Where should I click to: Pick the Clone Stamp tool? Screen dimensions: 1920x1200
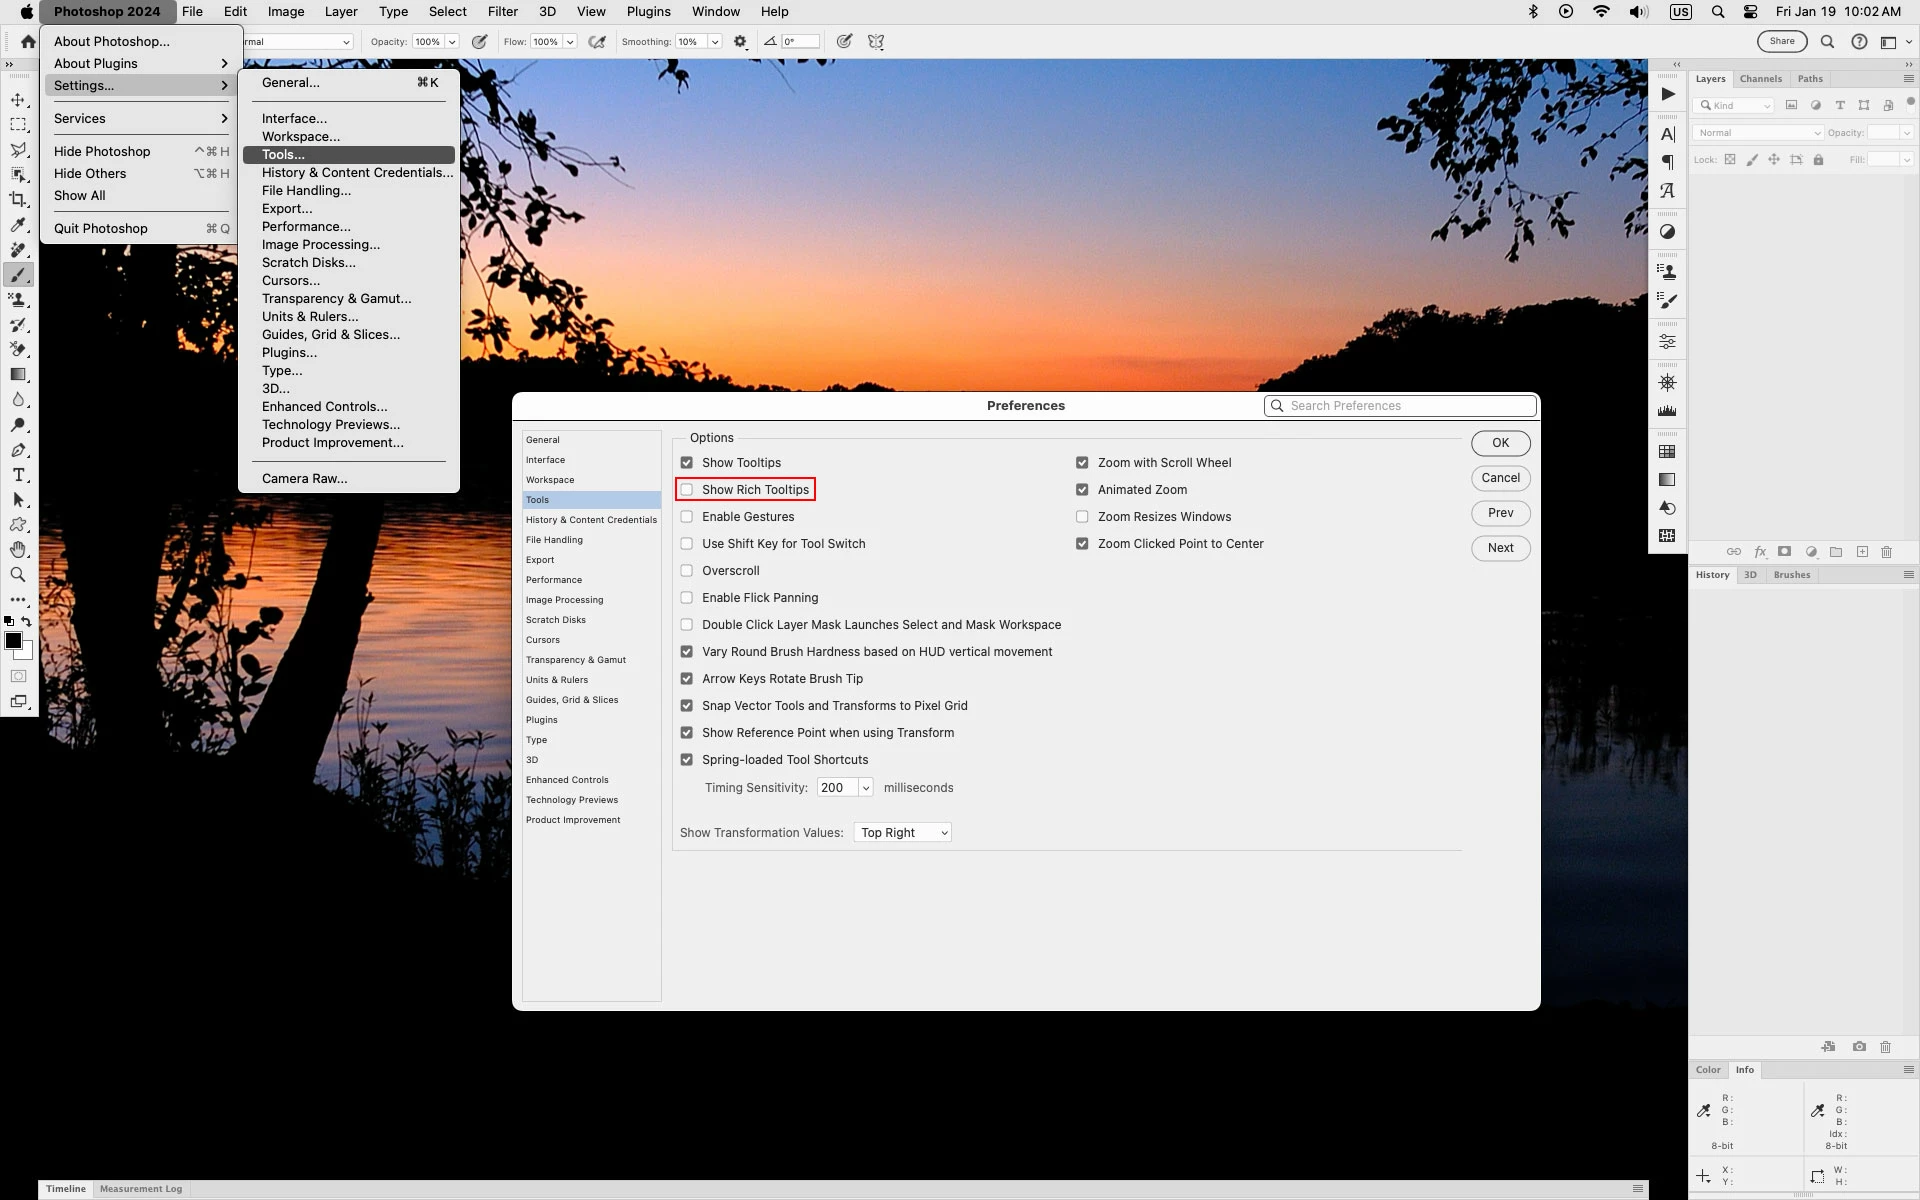pyautogui.click(x=18, y=300)
